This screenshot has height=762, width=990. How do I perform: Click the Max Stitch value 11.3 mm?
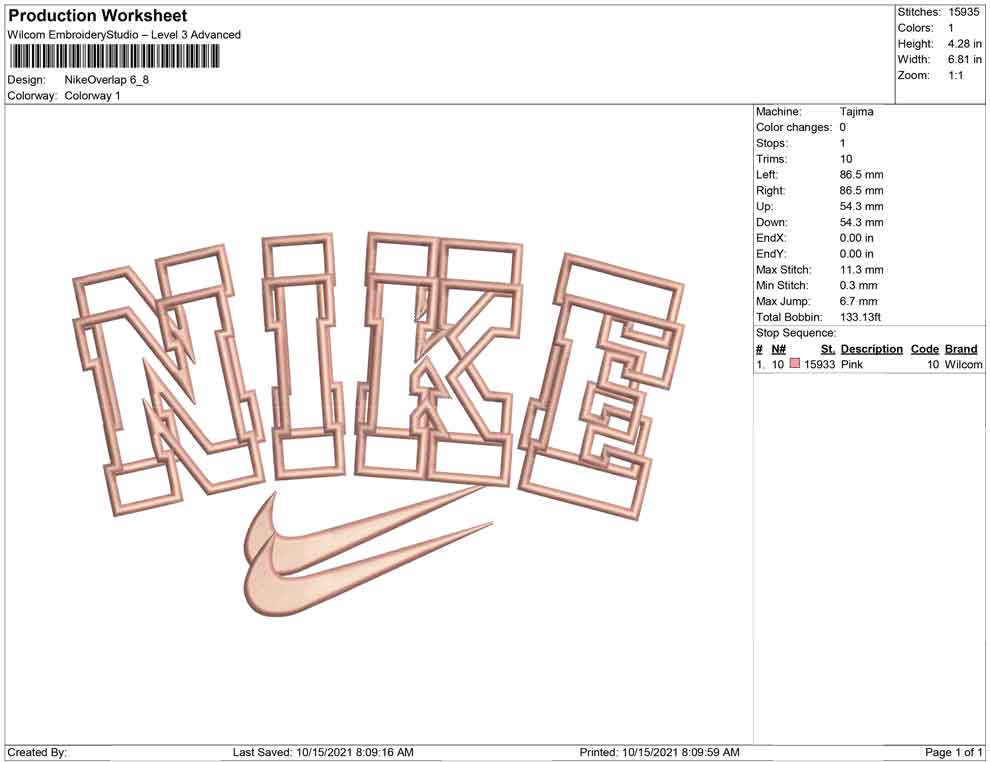click(x=862, y=270)
